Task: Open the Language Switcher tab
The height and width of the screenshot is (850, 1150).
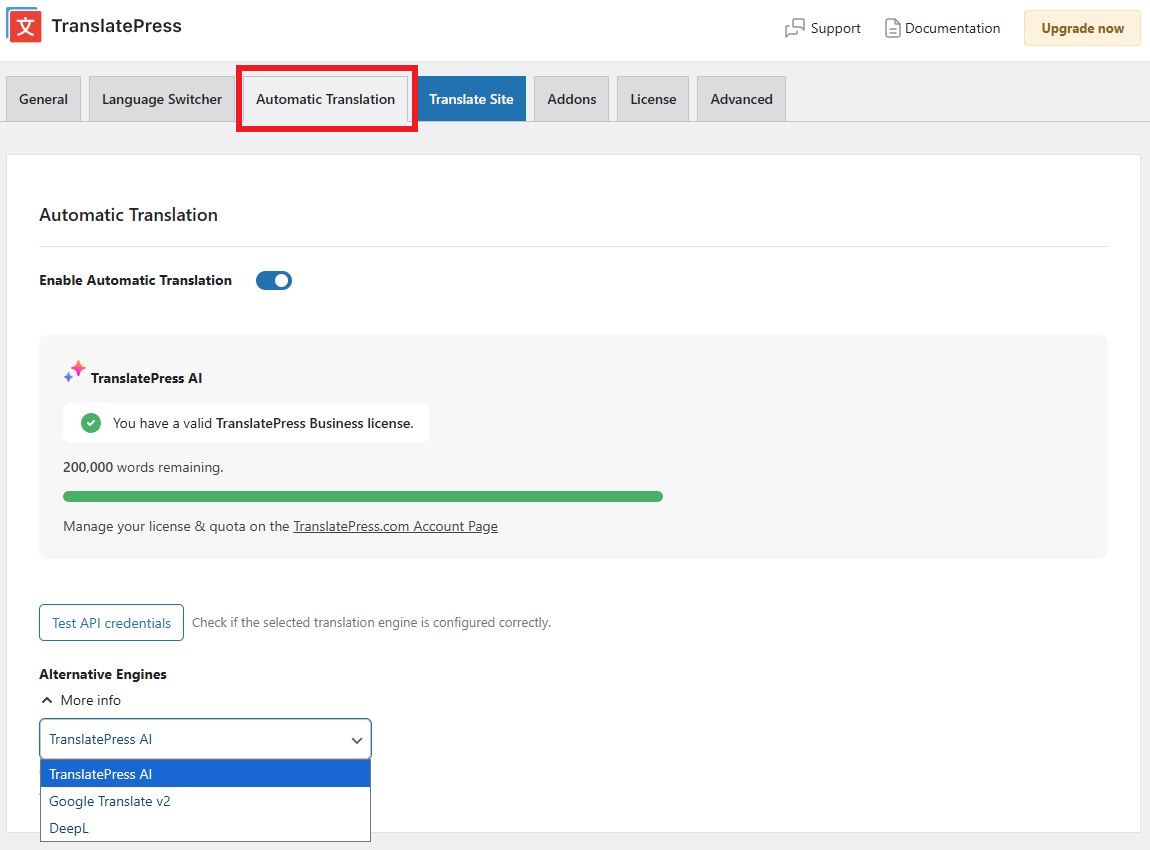Action: (x=161, y=98)
